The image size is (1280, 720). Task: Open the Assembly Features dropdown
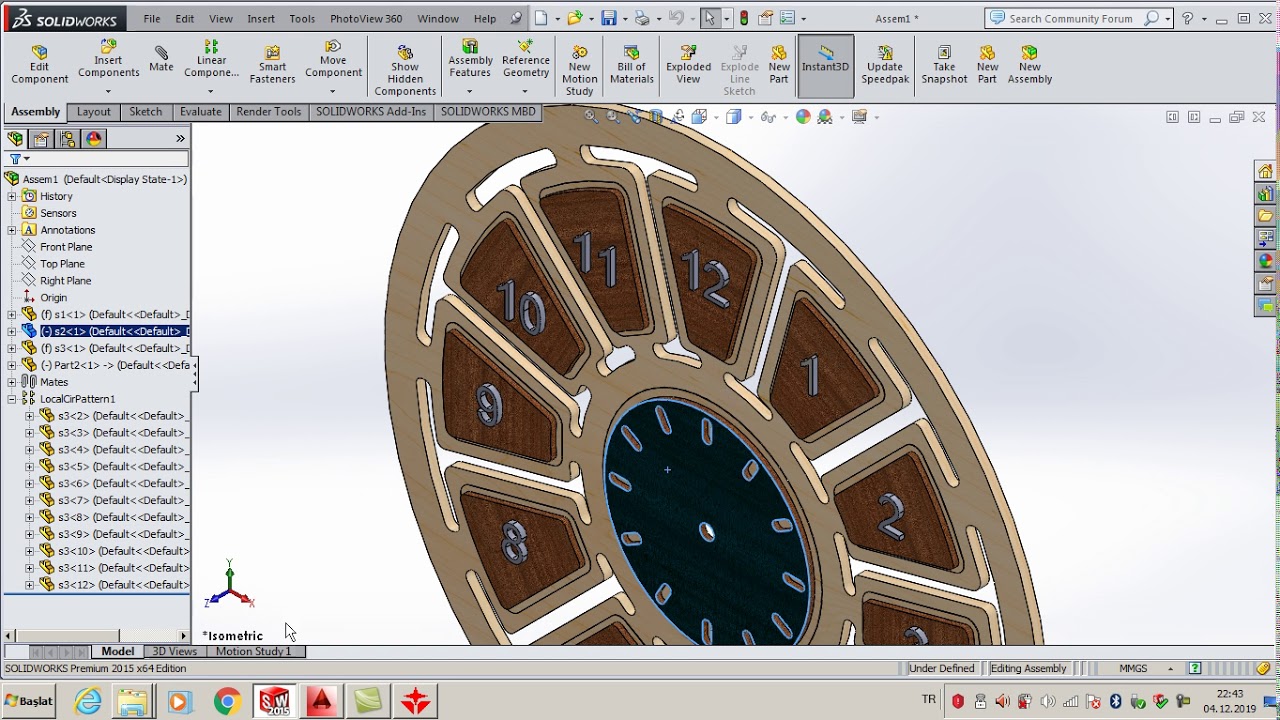click(470, 90)
